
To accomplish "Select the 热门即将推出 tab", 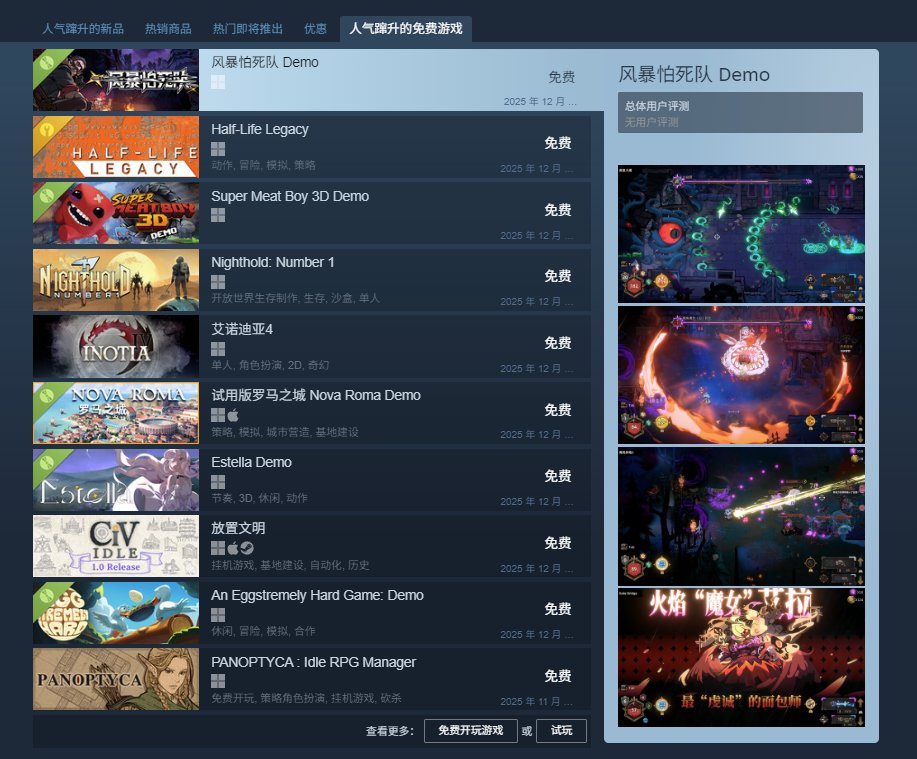I will (247, 29).
